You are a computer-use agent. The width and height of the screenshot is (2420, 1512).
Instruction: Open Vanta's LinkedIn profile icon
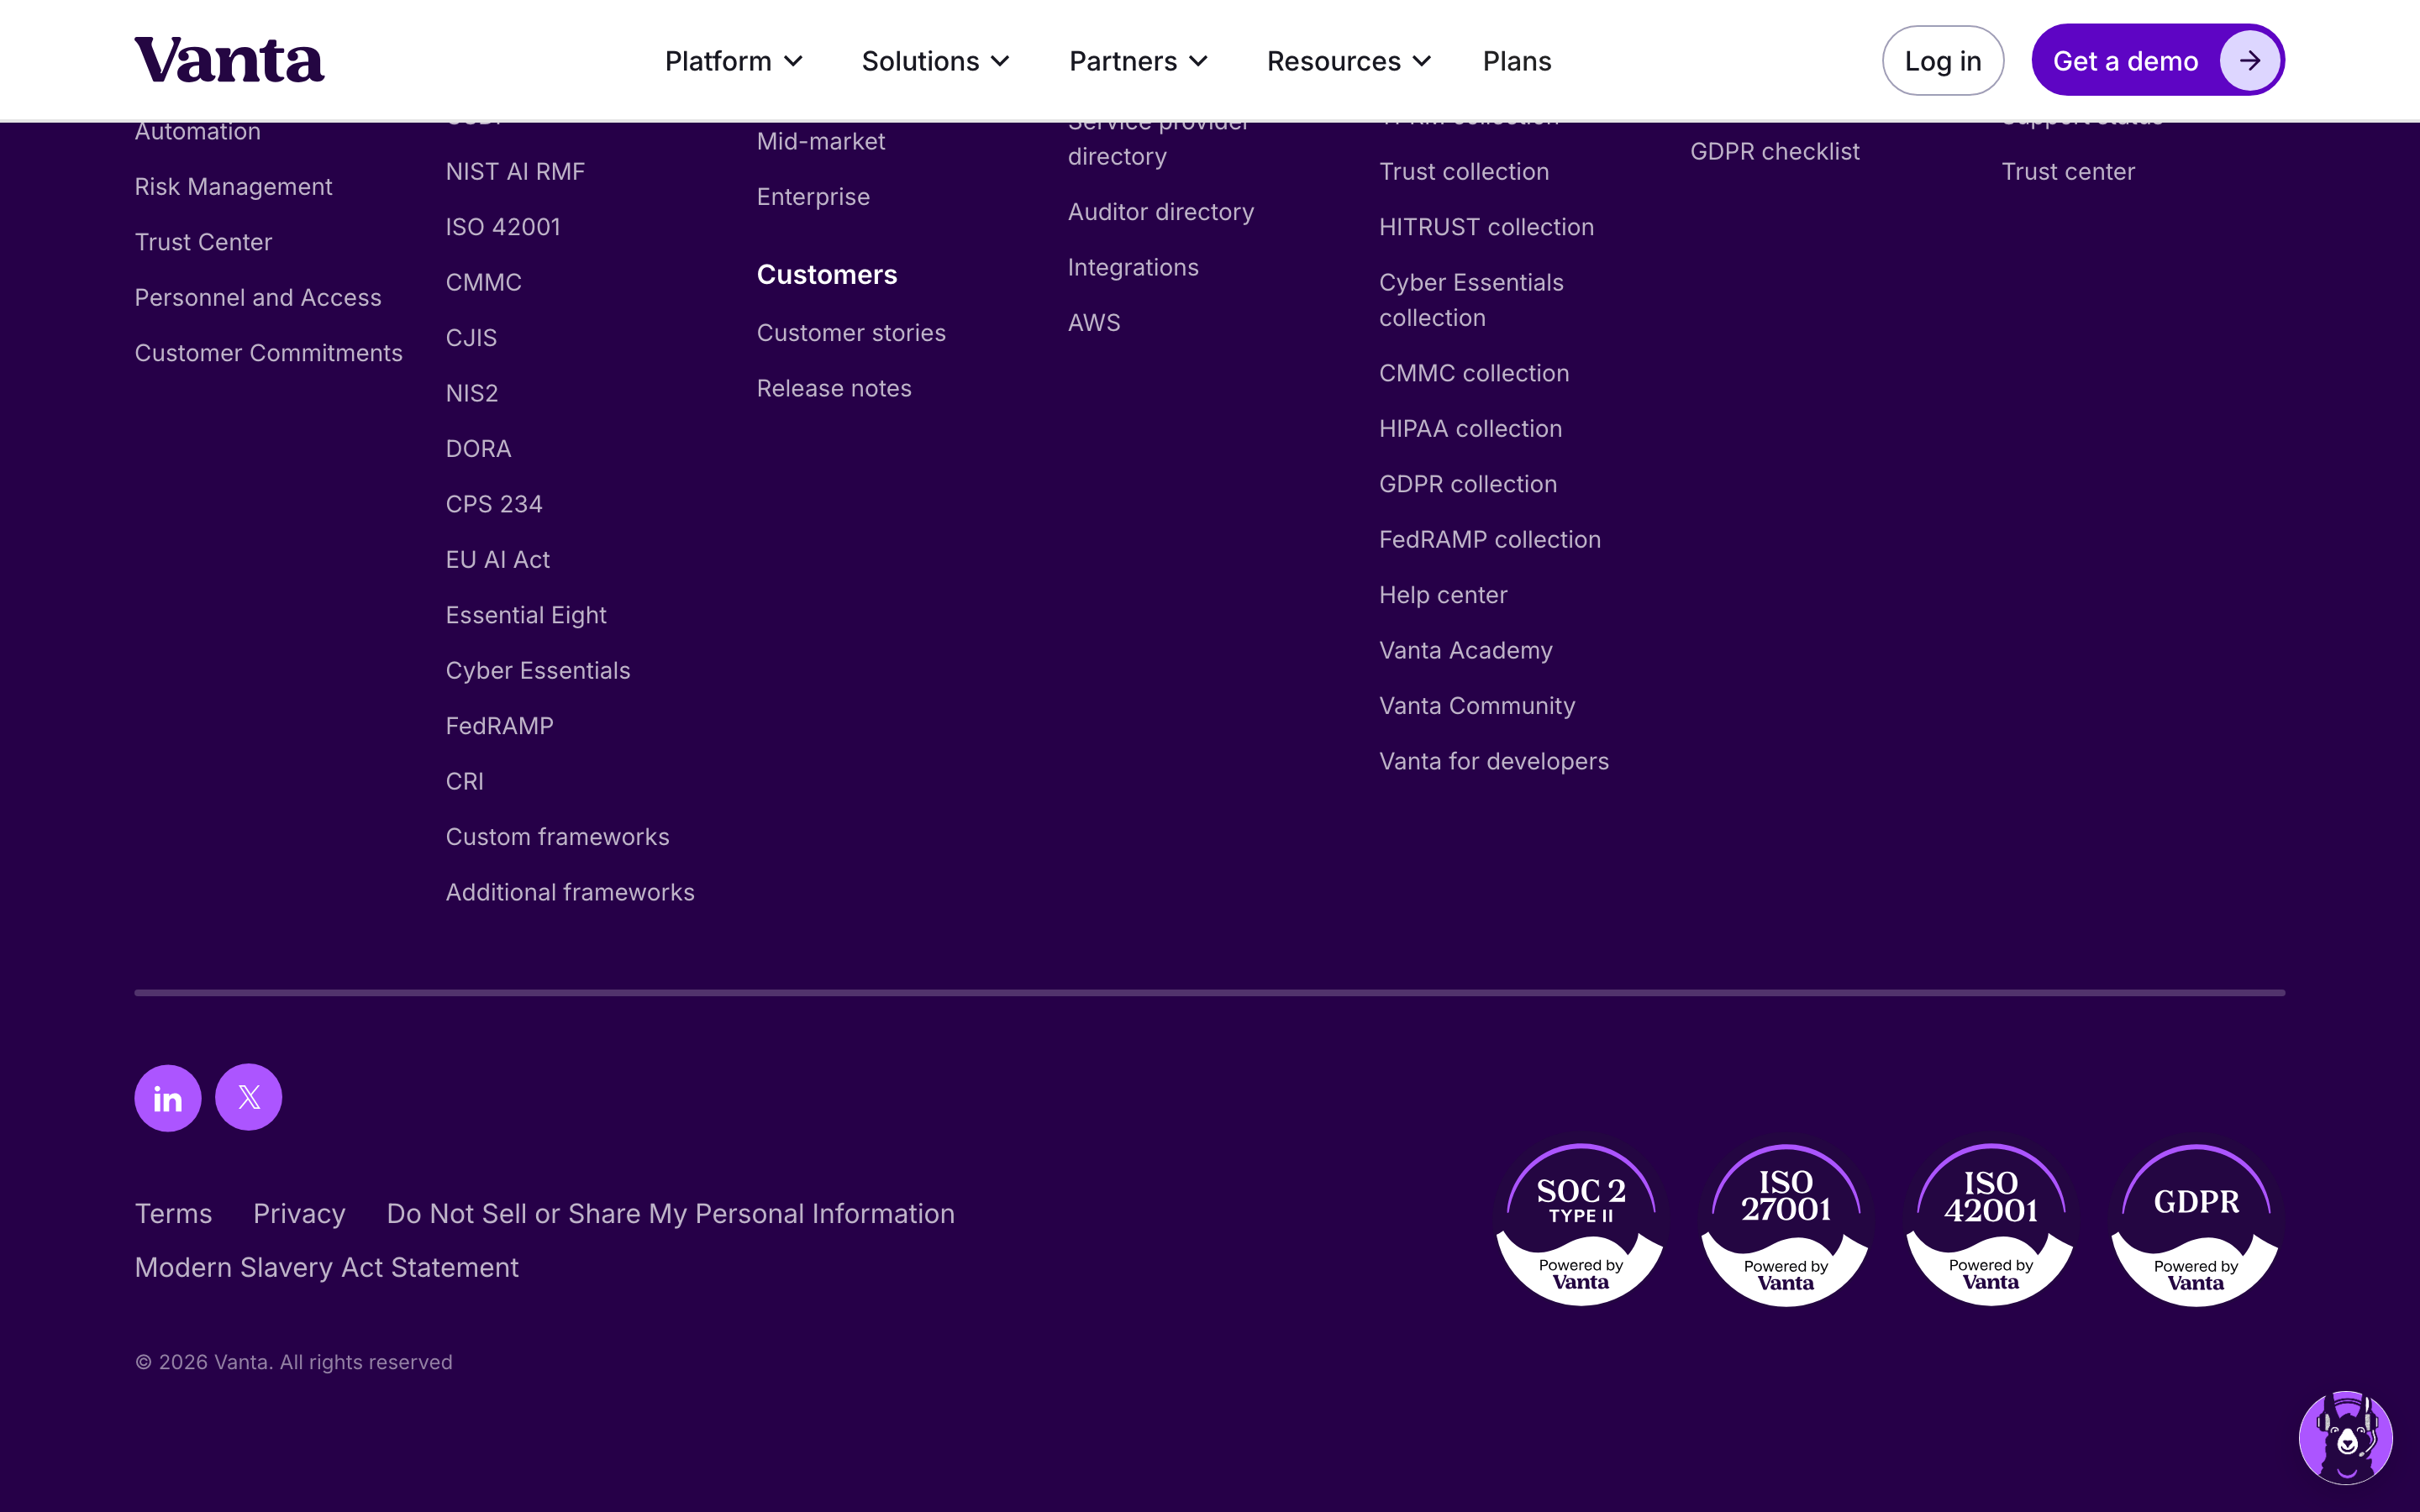[168, 1097]
